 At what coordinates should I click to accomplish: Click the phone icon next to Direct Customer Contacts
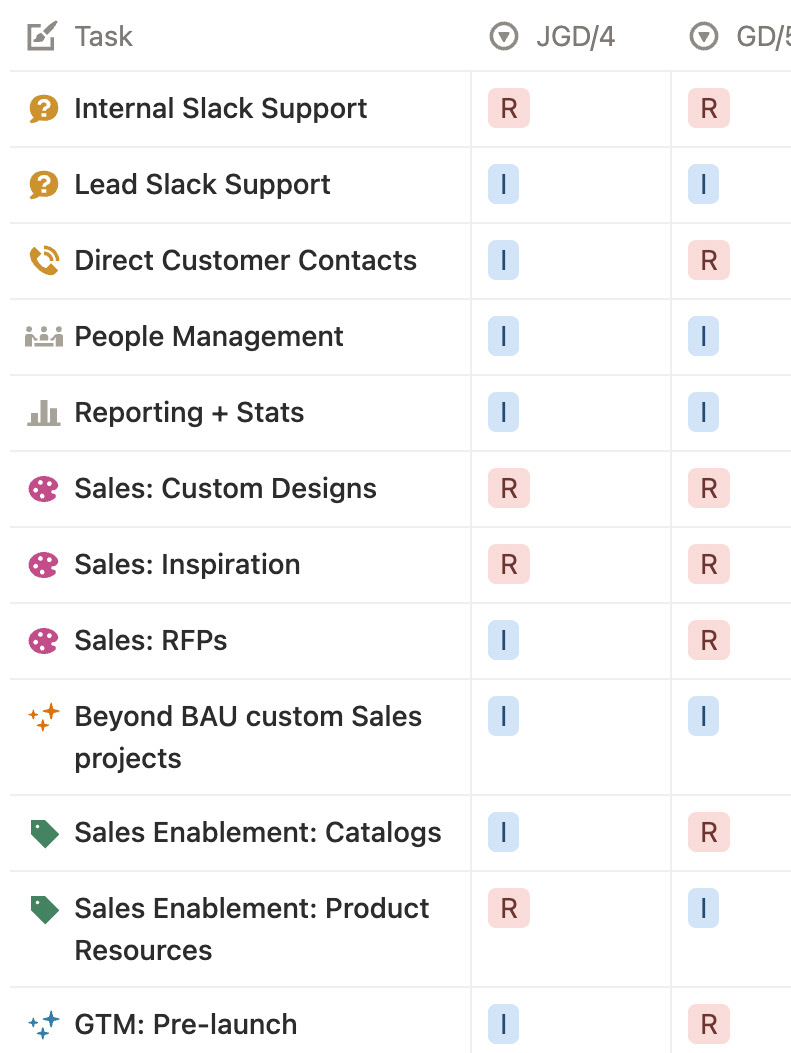(x=44, y=261)
